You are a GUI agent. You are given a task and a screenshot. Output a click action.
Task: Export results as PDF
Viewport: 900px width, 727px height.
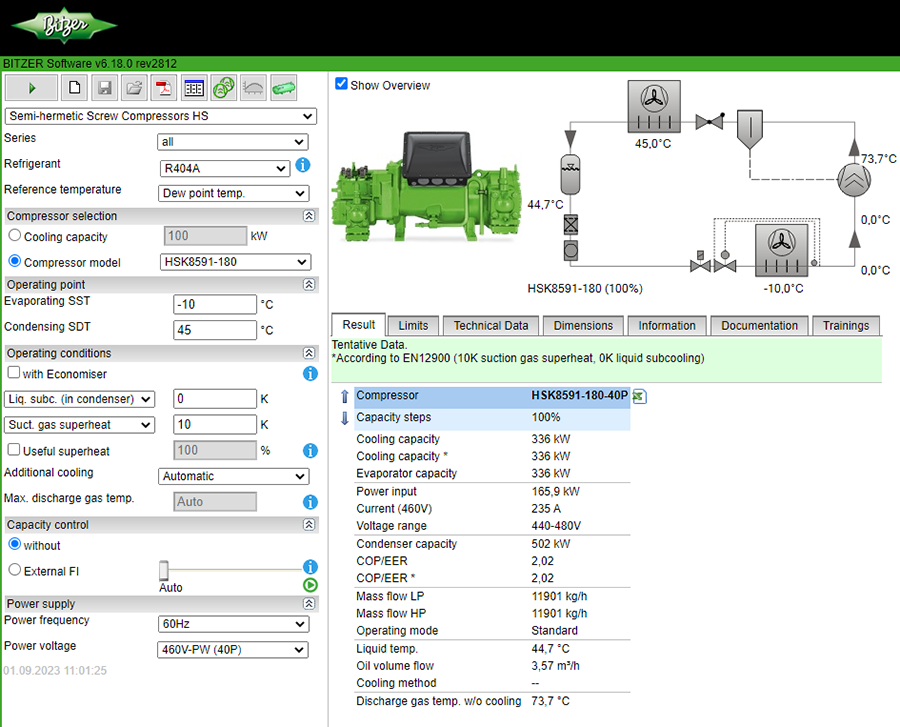(x=164, y=88)
